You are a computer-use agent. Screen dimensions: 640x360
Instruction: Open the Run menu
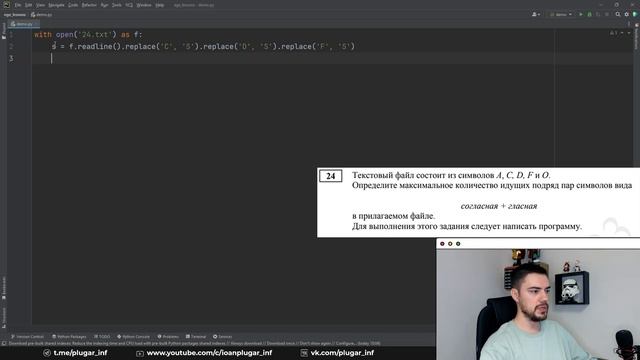[x=104, y=5]
